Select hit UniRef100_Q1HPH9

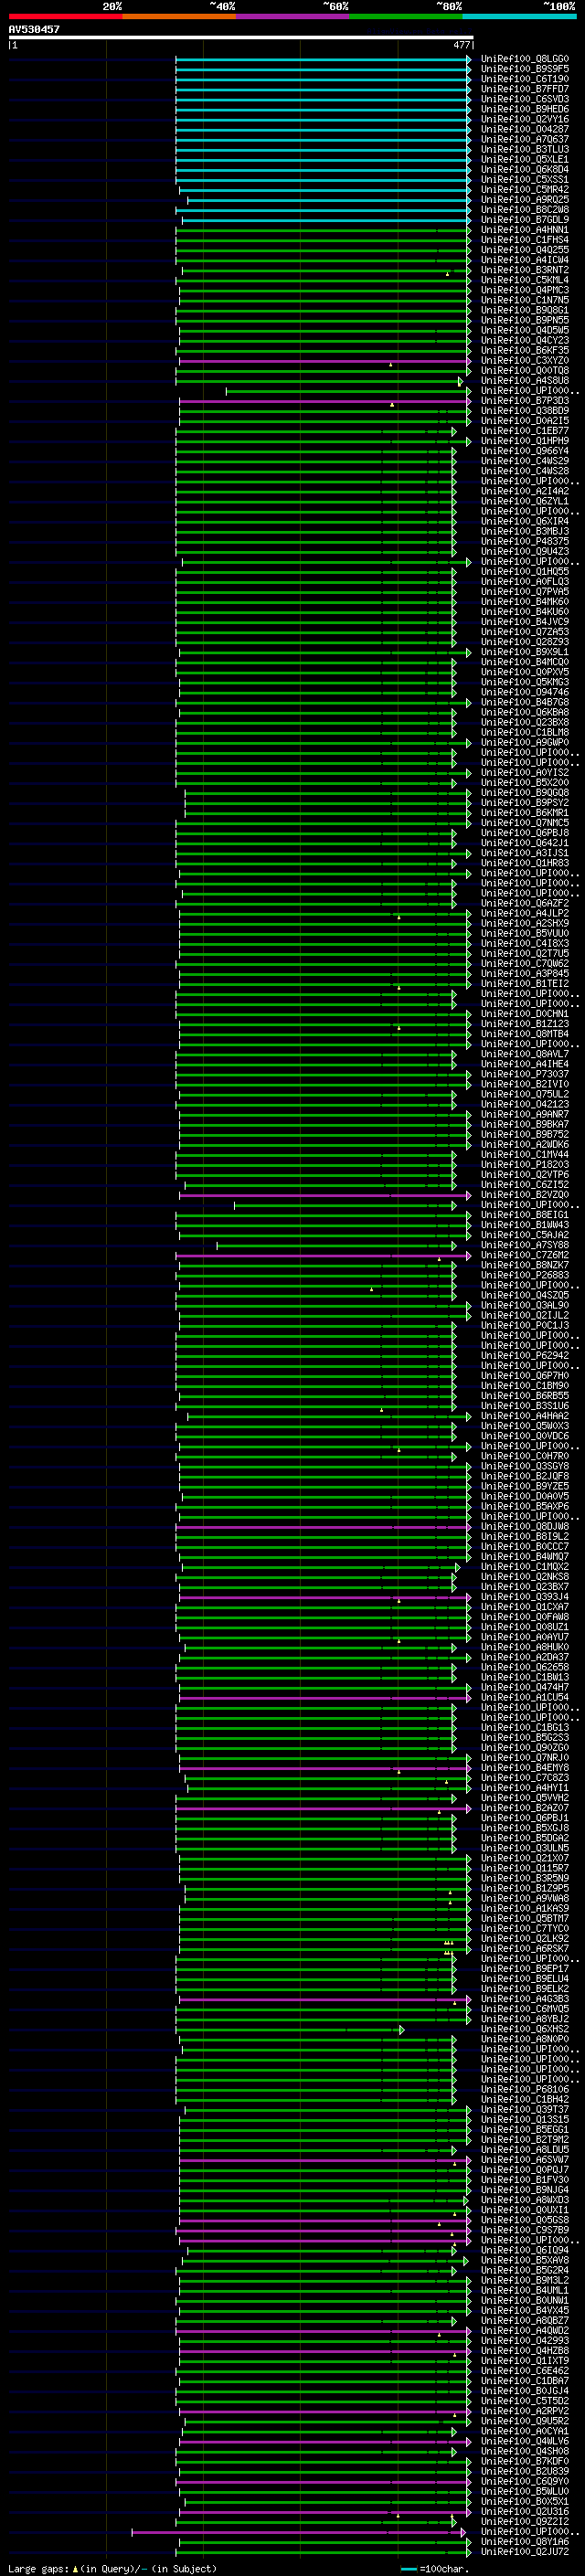tap(524, 441)
